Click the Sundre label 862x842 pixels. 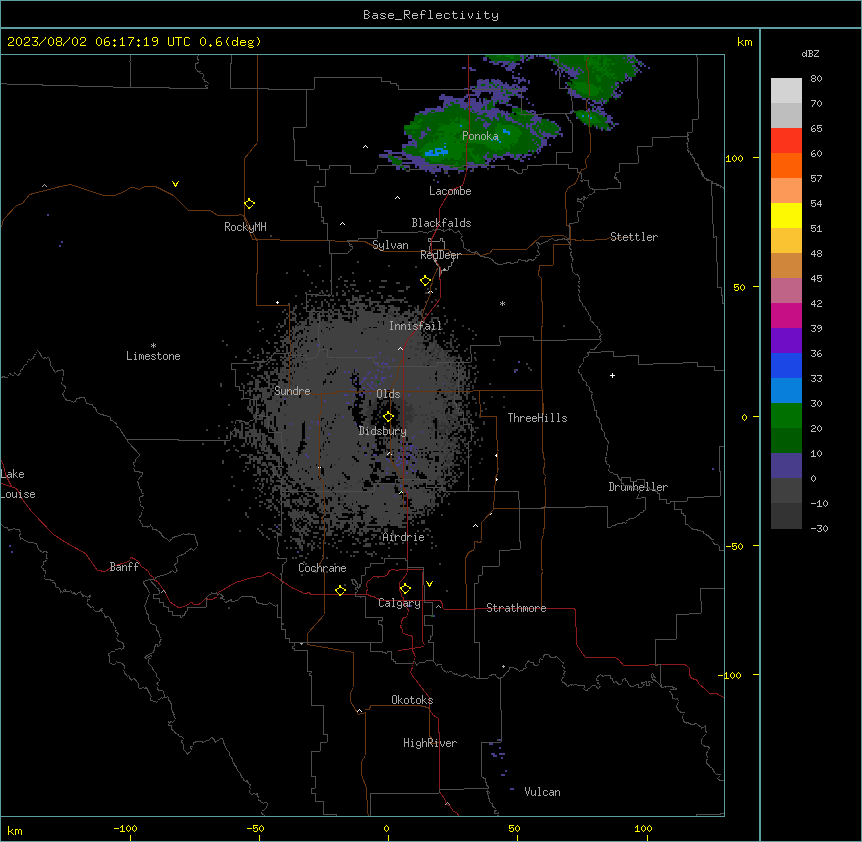[292, 391]
